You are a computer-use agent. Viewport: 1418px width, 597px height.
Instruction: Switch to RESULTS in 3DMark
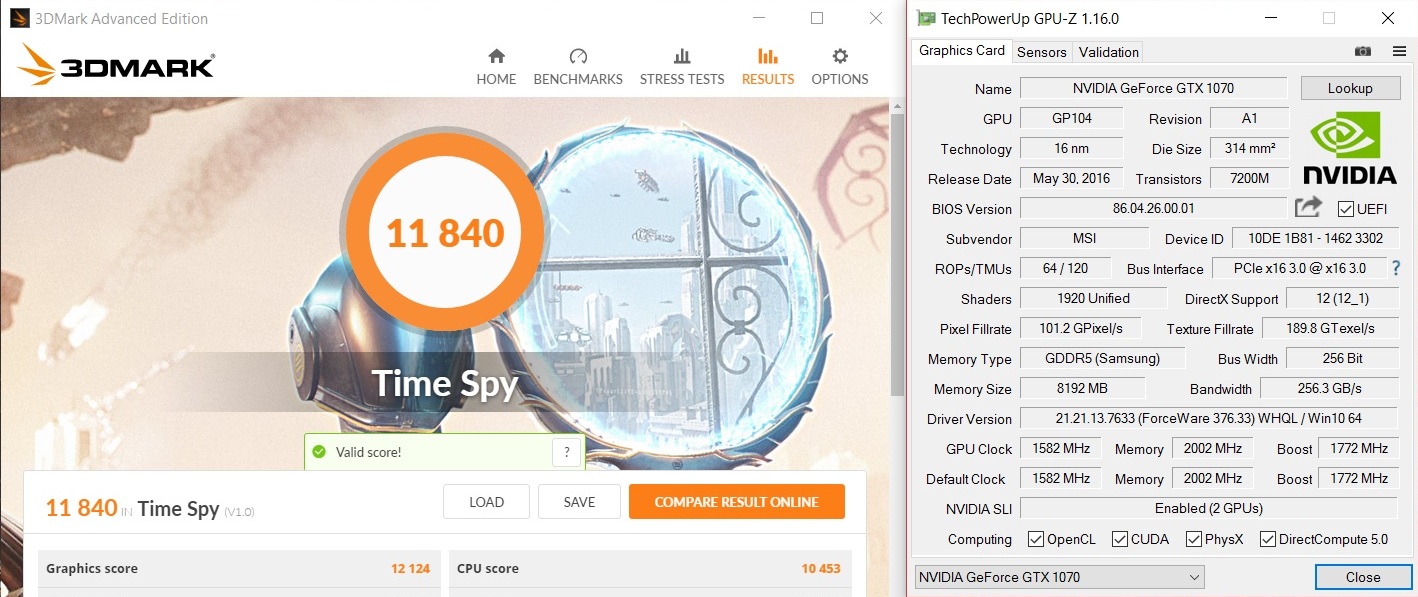[768, 67]
